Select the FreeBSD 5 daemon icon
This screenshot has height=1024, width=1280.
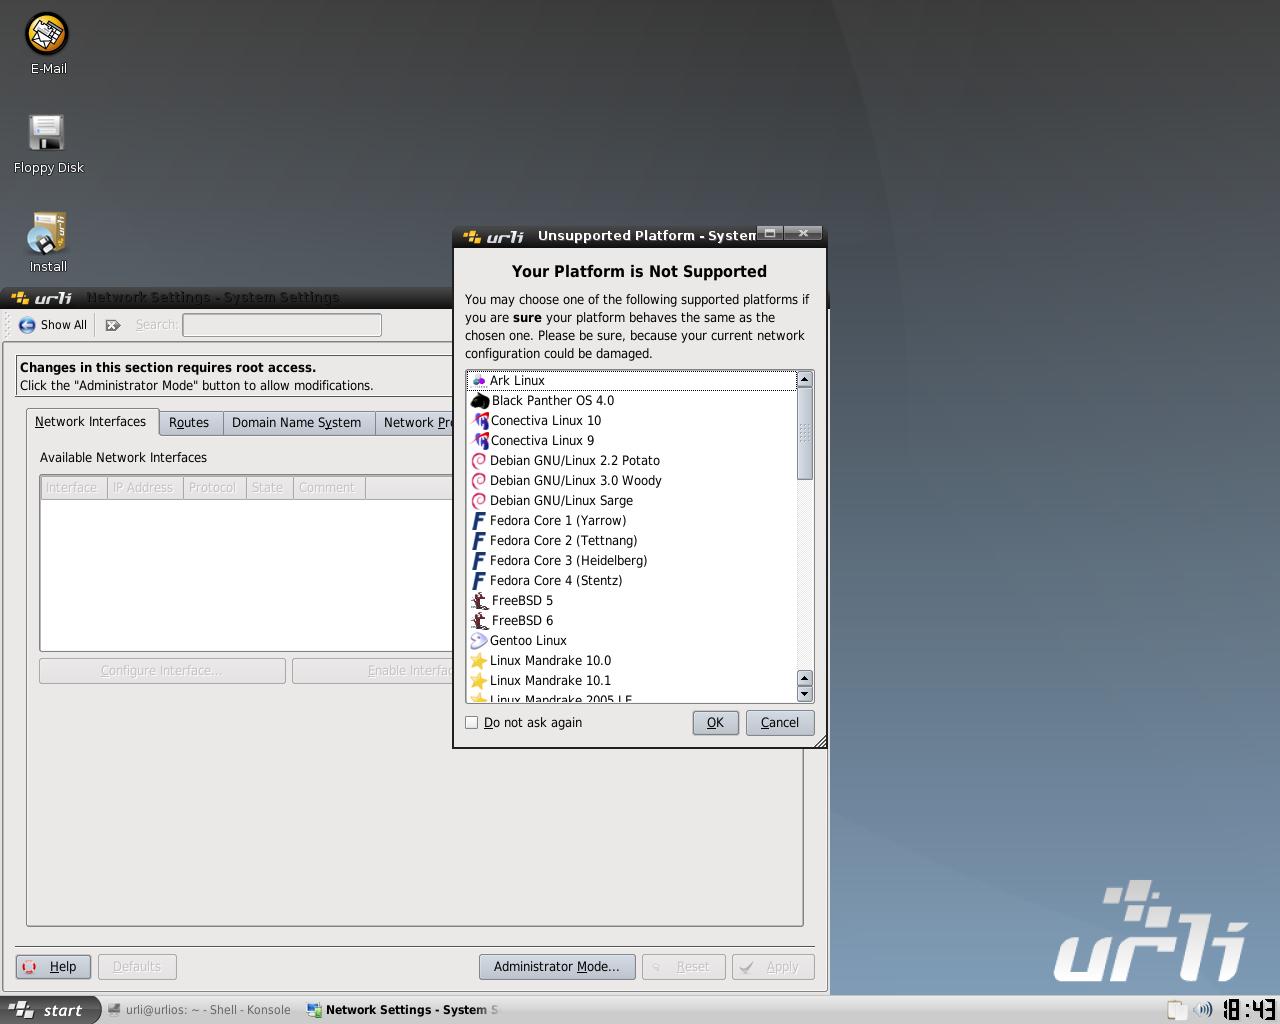[x=480, y=600]
